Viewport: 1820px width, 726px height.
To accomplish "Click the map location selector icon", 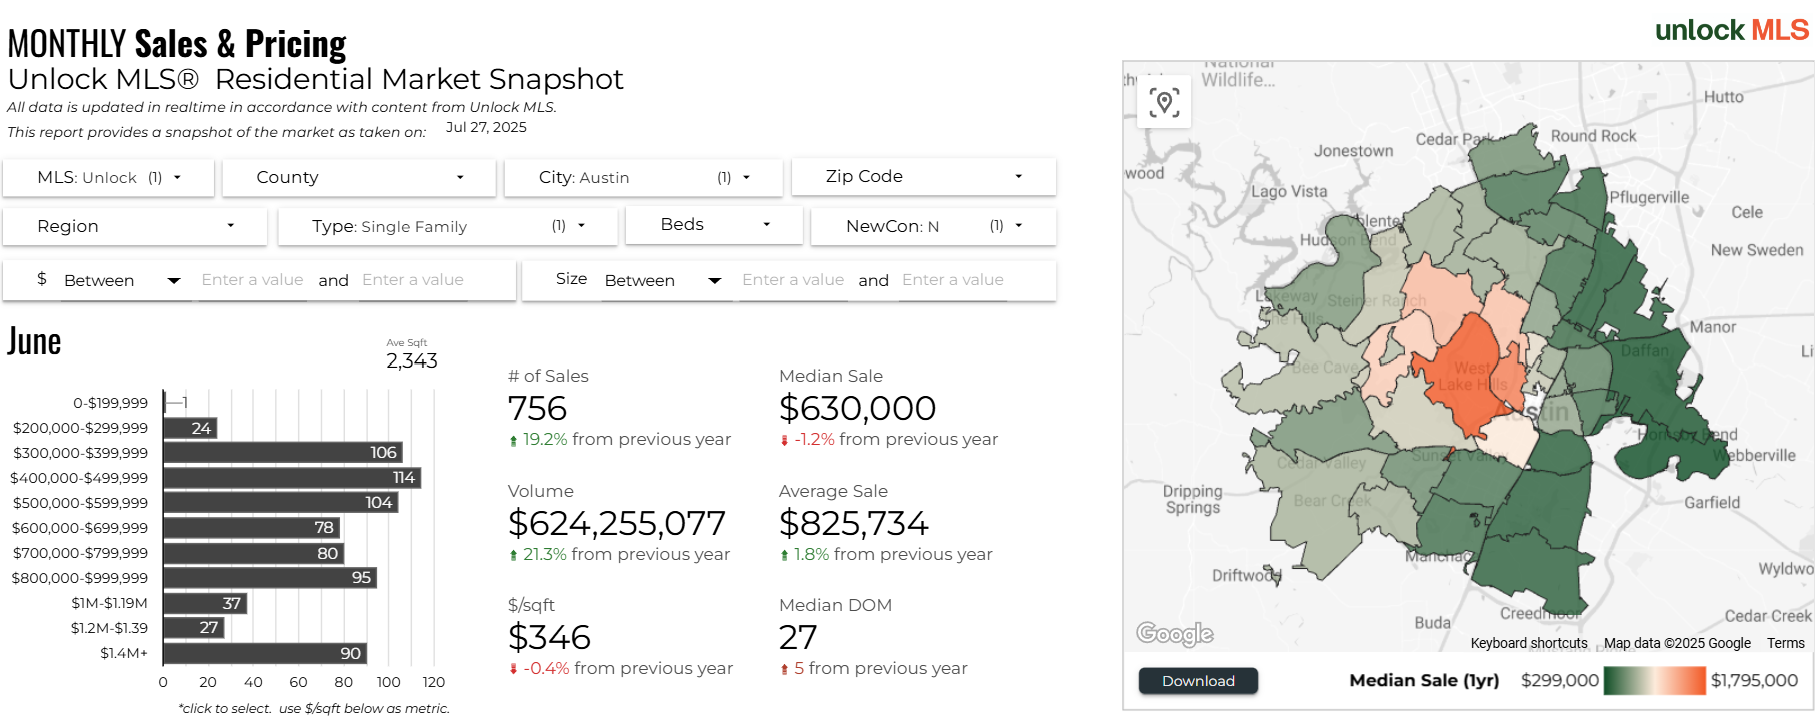I will tap(1164, 102).
